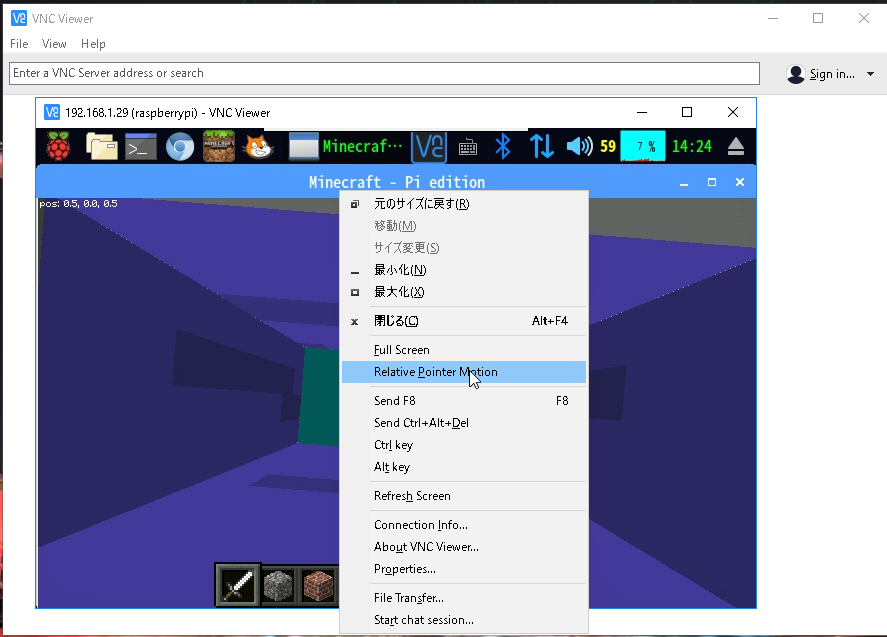
Task: Launch the Minecraft Pi icon in the taskbar
Action: [219, 147]
